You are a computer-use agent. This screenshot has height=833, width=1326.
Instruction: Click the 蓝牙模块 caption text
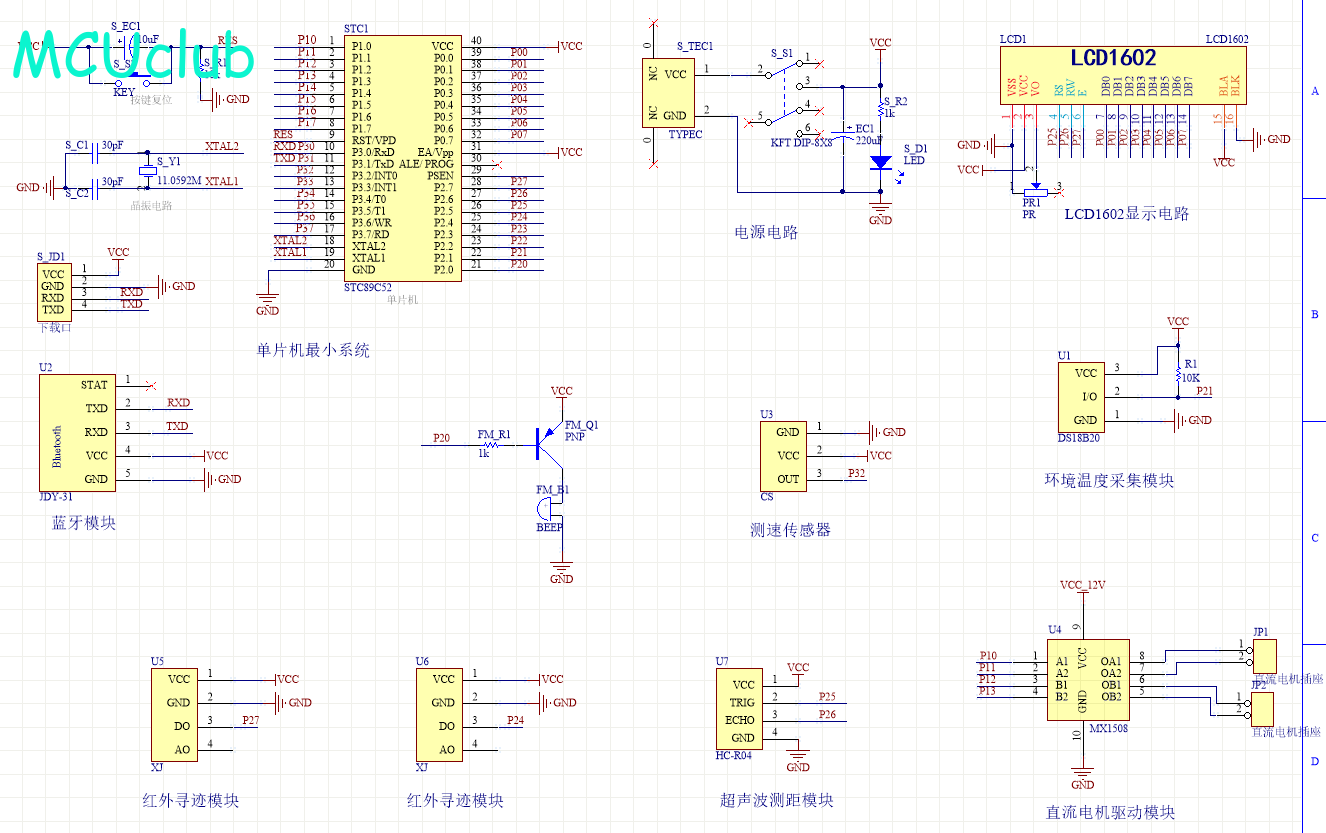(84, 523)
